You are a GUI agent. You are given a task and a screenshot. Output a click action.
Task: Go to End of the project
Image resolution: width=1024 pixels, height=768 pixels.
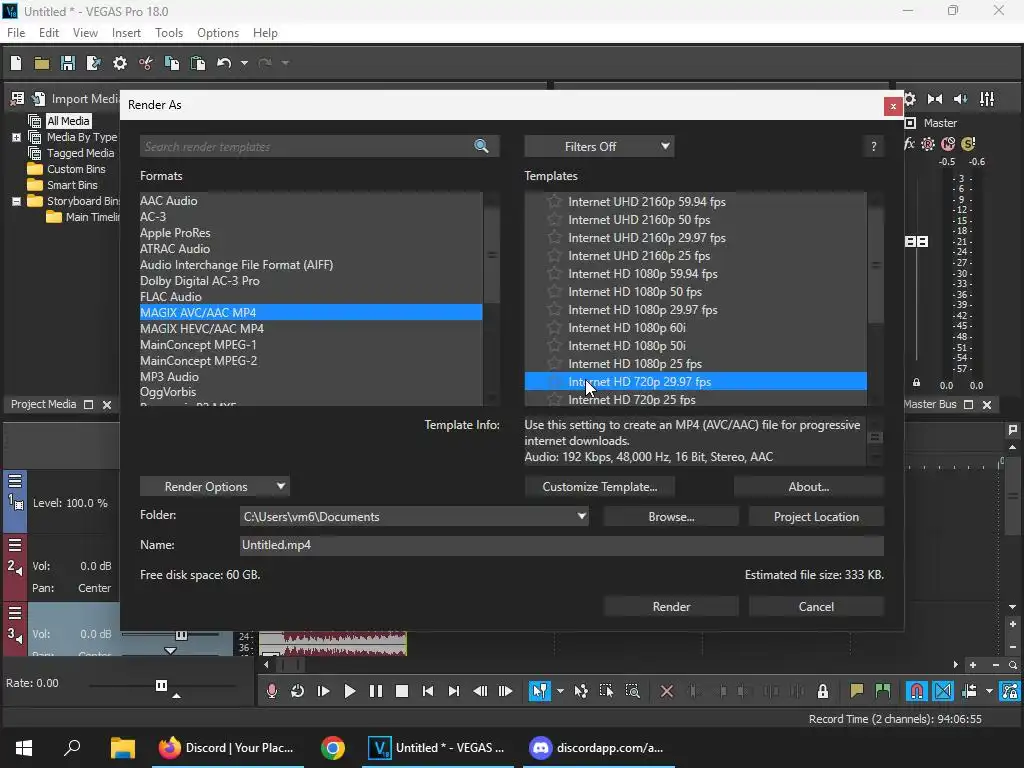click(x=454, y=691)
